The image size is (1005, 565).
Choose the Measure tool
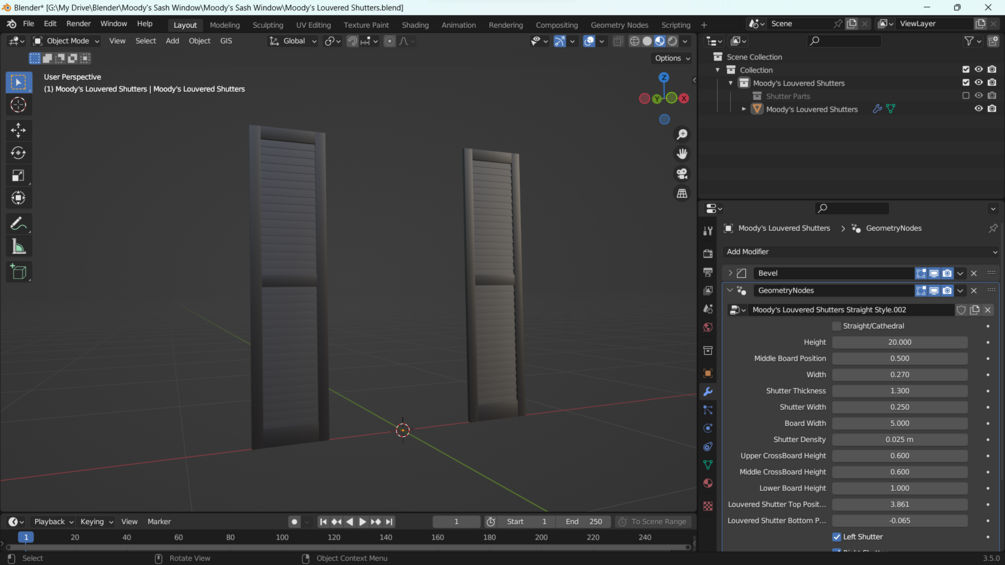coord(18,247)
